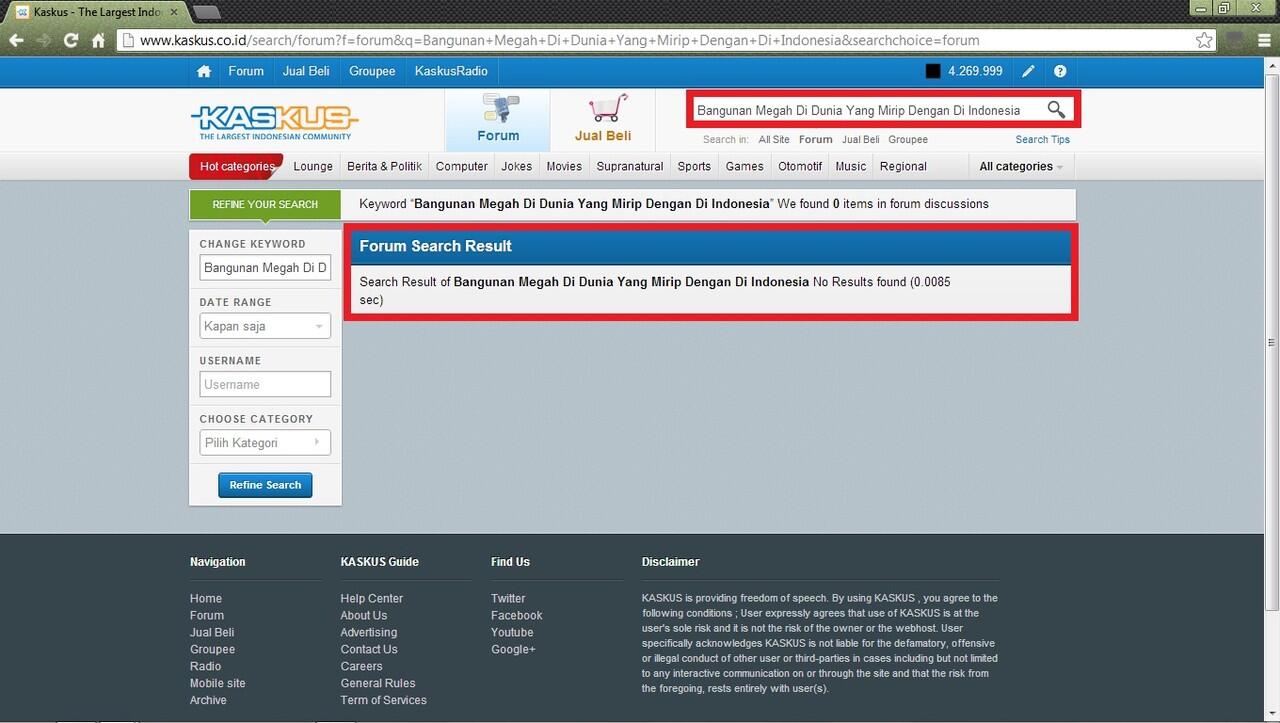This screenshot has width=1280, height=723.
Task: Open Computer category
Action: click(462, 166)
